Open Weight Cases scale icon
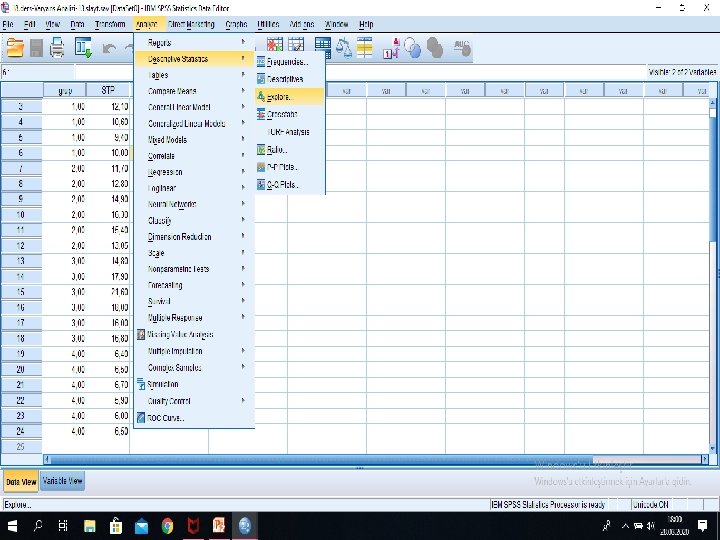Viewport: 720px width, 540px height. 344,47
